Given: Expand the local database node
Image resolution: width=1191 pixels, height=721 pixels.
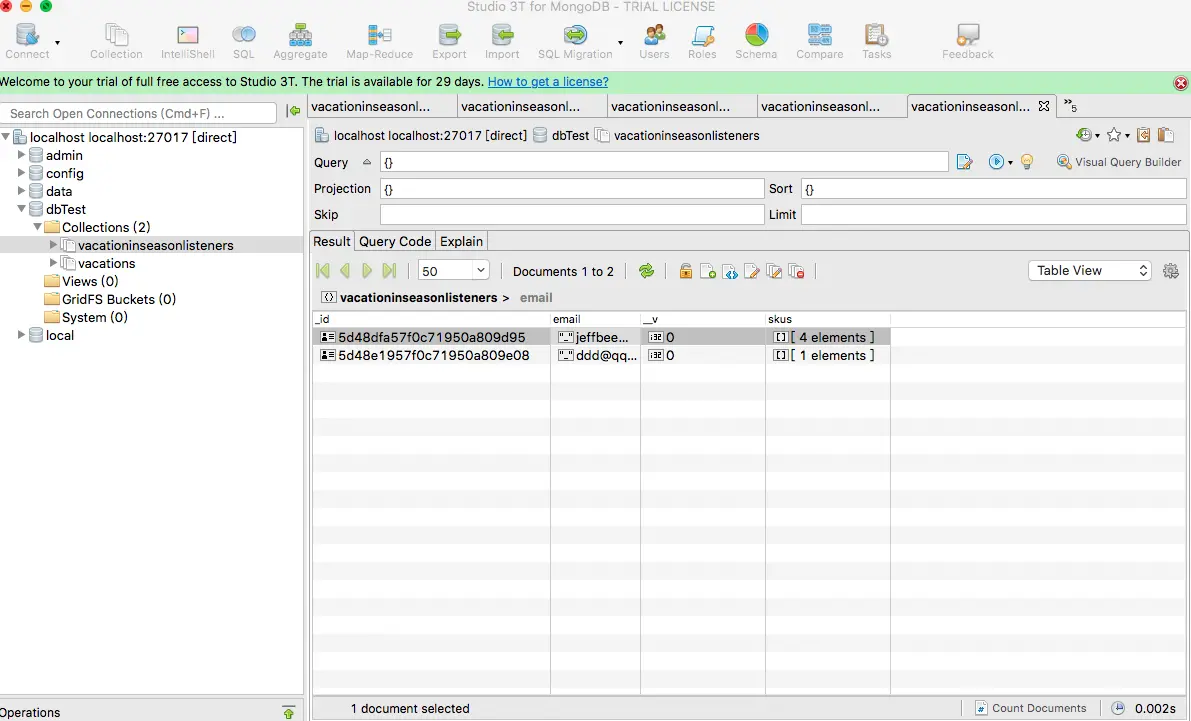Looking at the screenshot, I should [21, 334].
